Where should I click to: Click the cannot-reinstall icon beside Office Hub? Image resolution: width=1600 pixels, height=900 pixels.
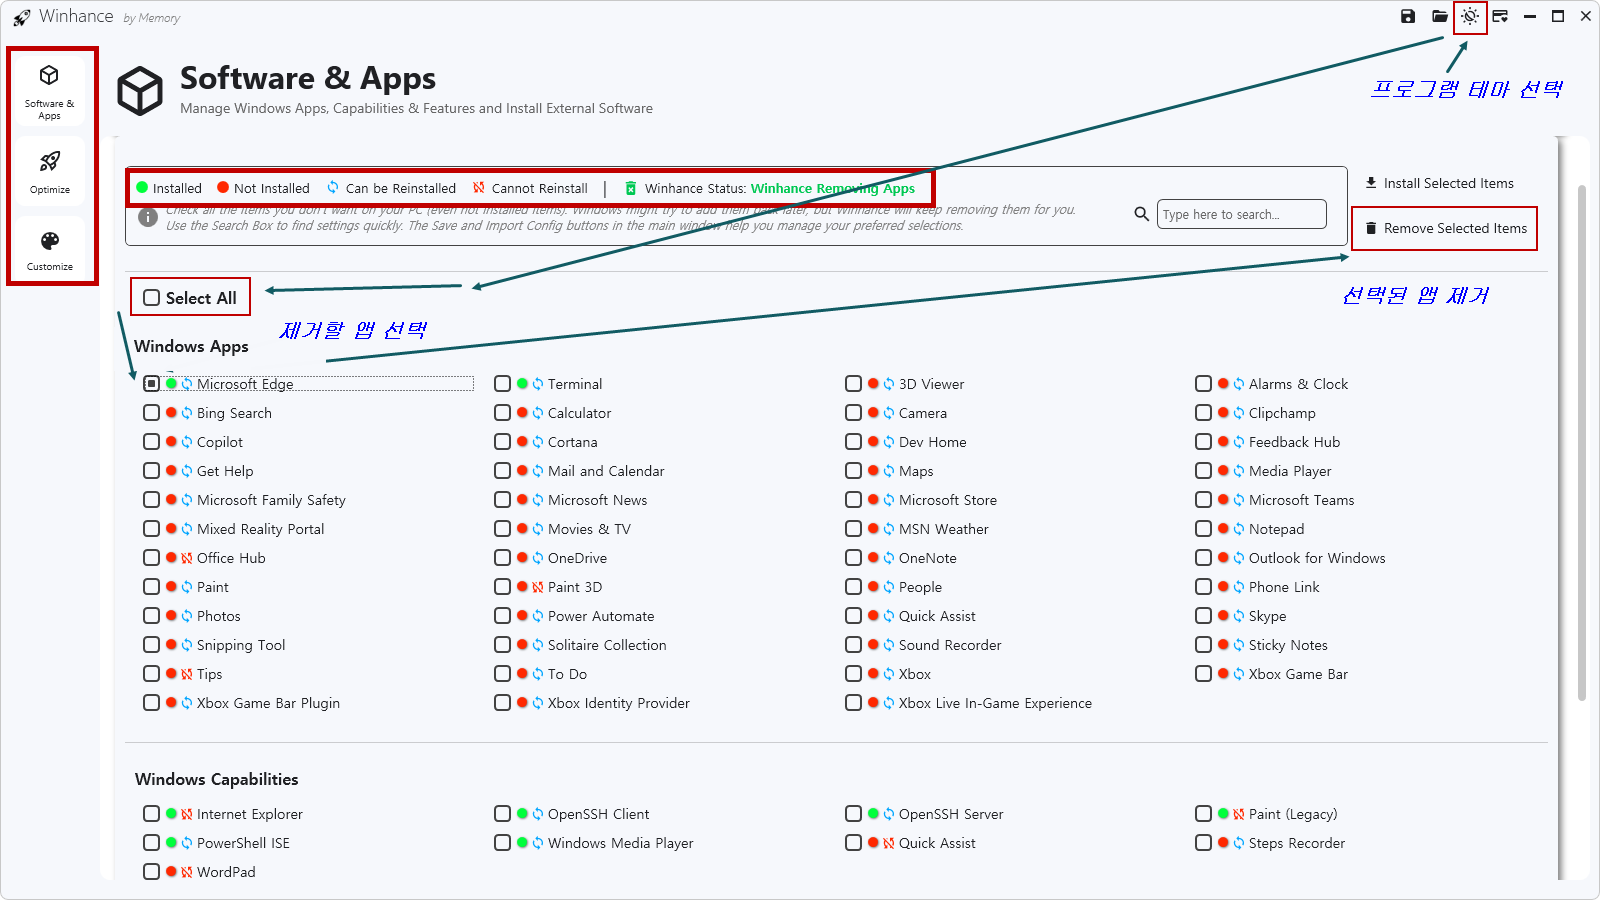click(187, 558)
